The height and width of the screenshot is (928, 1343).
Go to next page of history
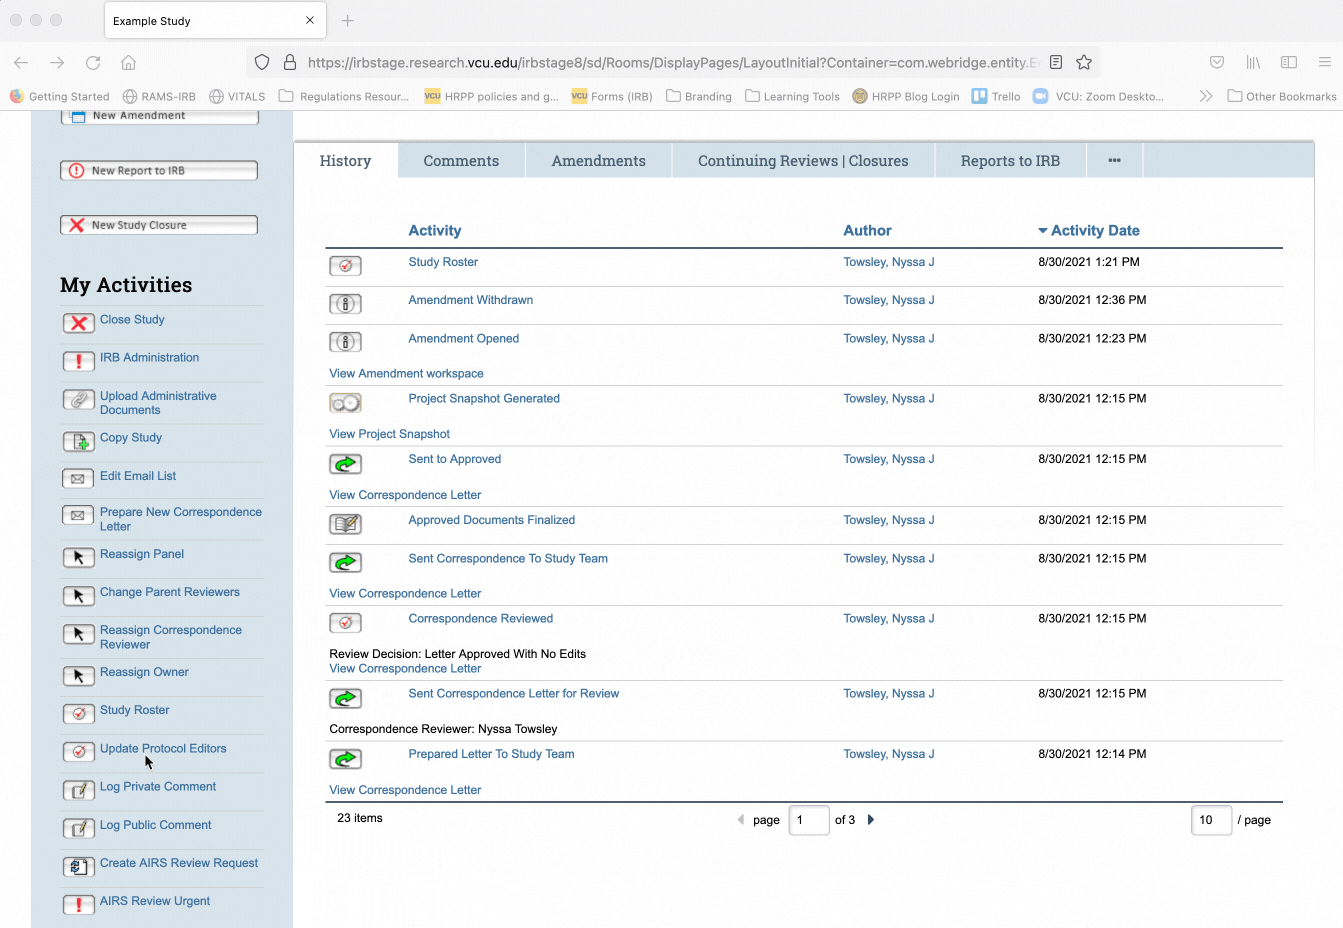pos(871,820)
